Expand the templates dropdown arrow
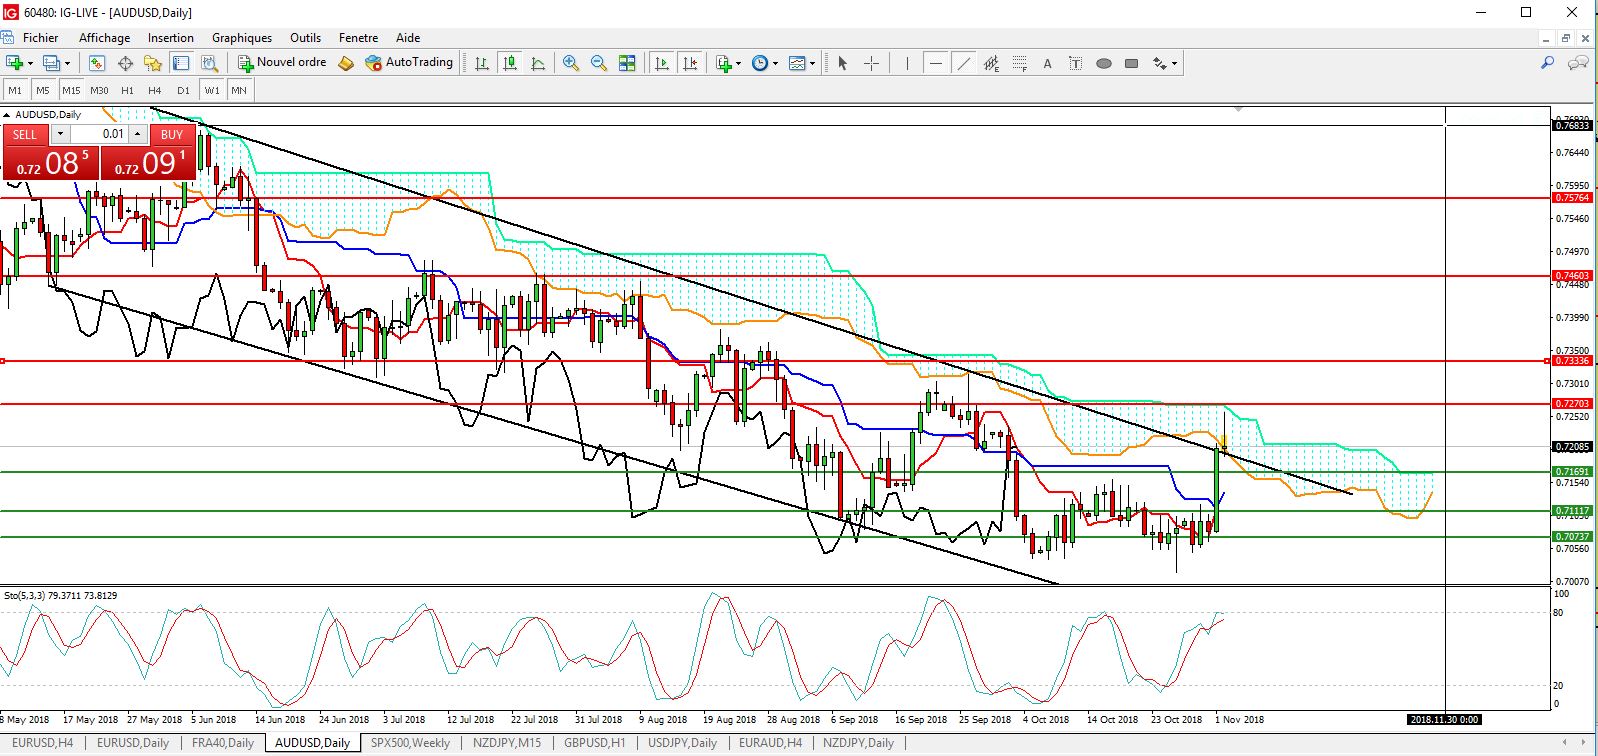 click(x=813, y=63)
